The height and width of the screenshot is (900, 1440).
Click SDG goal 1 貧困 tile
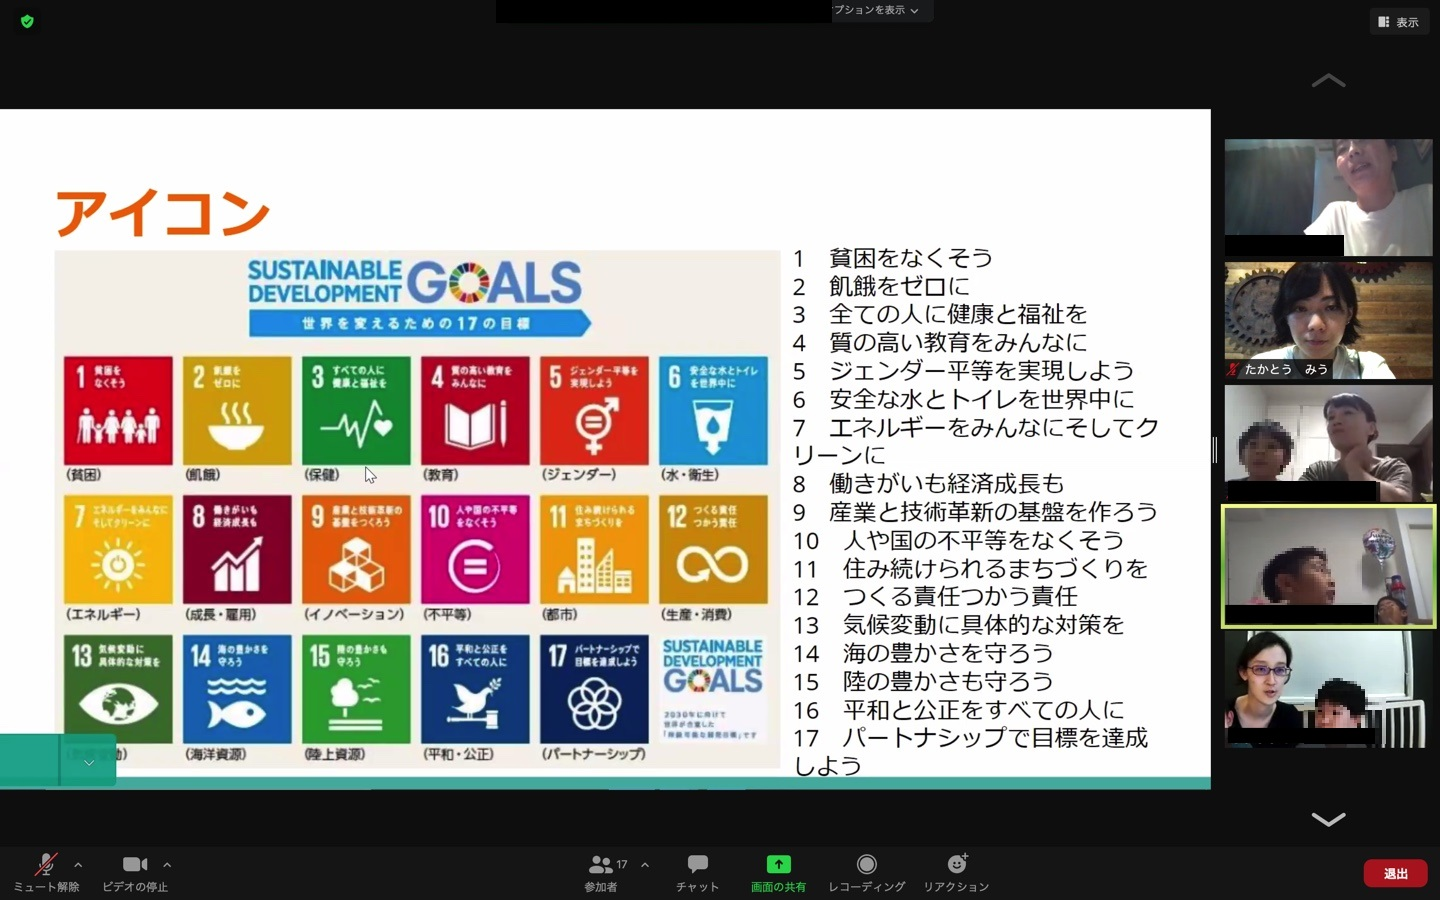tap(118, 411)
